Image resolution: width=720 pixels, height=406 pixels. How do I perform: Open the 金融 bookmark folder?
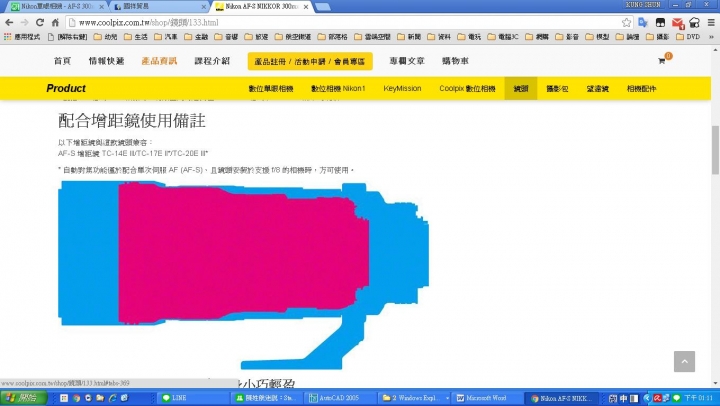[x=196, y=37]
